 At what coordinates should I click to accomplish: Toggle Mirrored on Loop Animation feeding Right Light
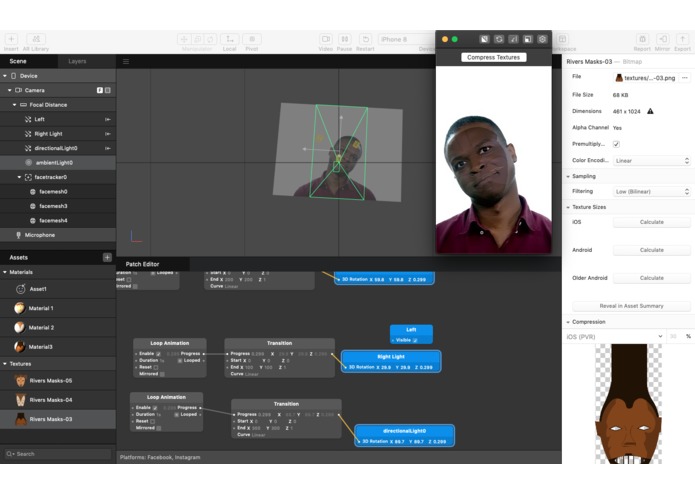click(x=162, y=374)
